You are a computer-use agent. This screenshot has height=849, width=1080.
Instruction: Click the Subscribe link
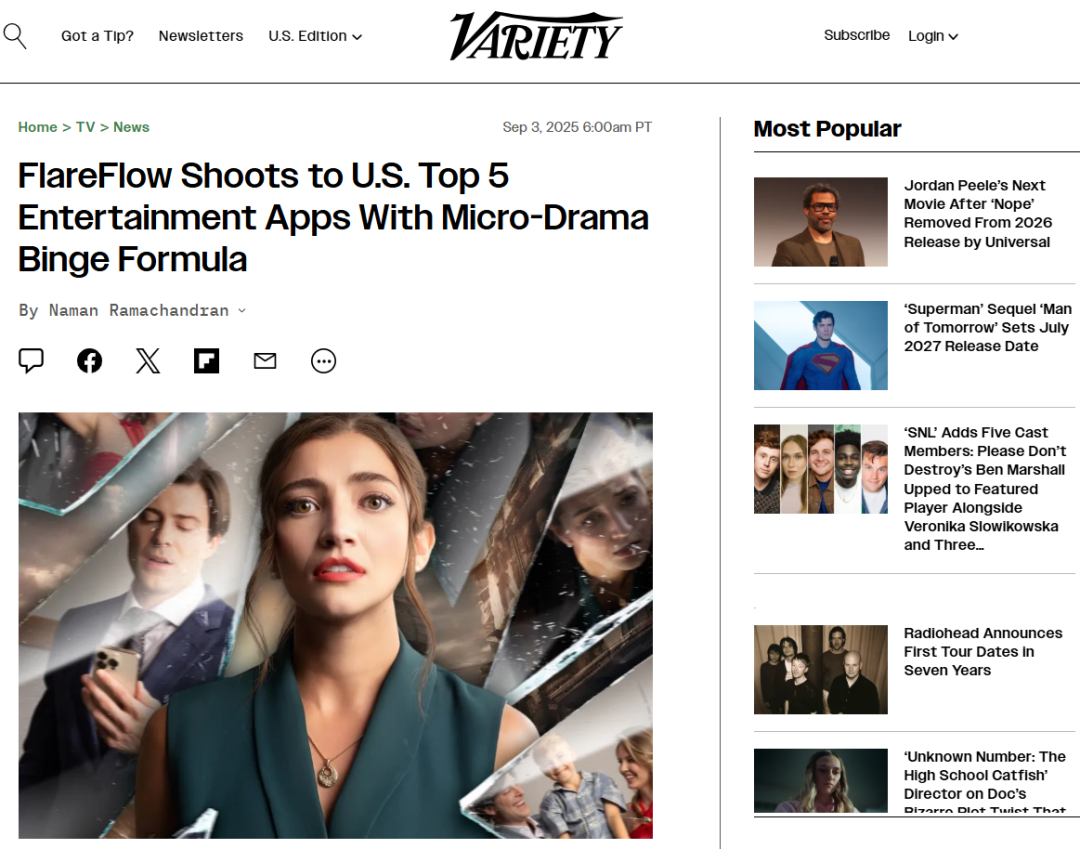tap(857, 35)
